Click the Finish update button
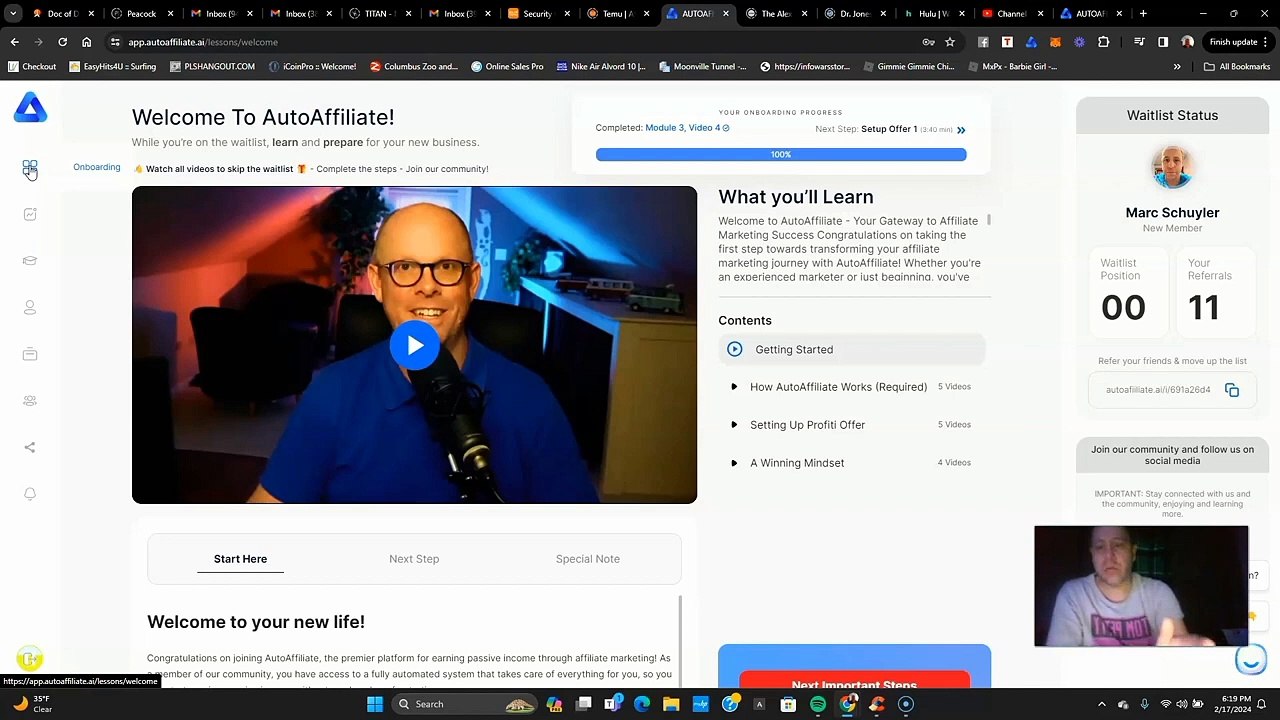Screen dimensions: 1280x720 (x=1239, y=42)
